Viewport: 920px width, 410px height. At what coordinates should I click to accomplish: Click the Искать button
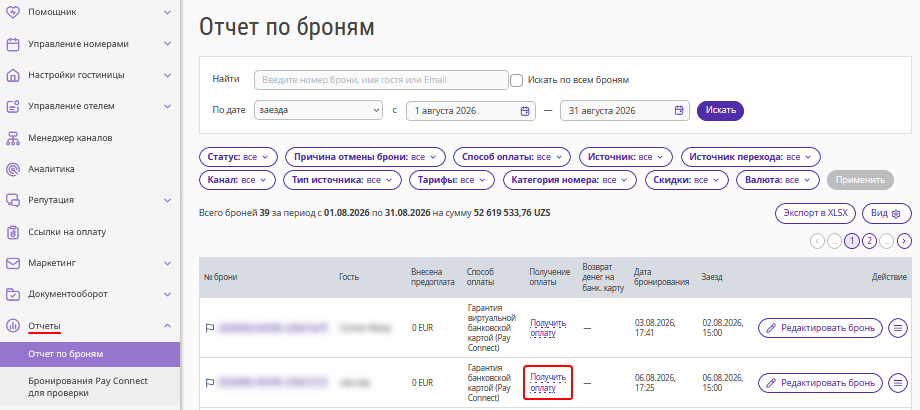click(x=720, y=110)
